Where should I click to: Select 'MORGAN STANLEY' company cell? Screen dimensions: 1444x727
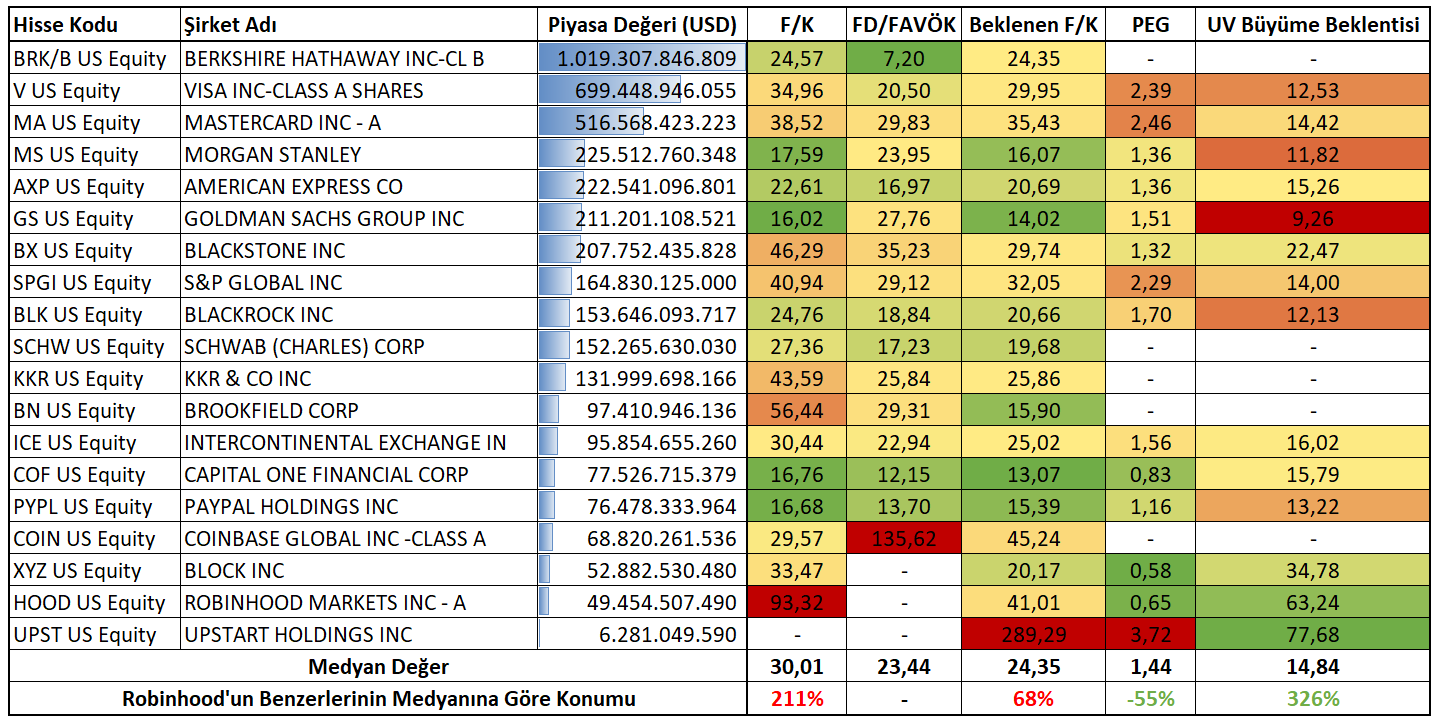pyautogui.click(x=359, y=154)
